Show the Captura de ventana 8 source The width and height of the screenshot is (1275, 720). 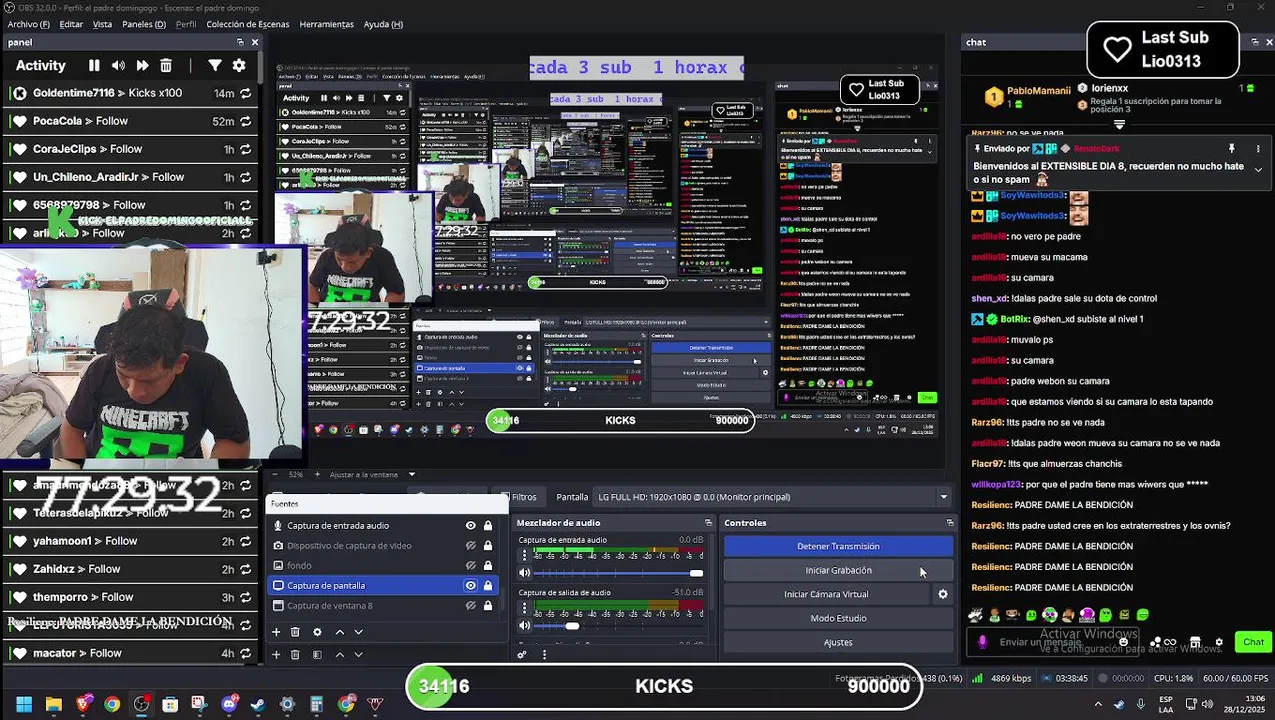tap(470, 605)
